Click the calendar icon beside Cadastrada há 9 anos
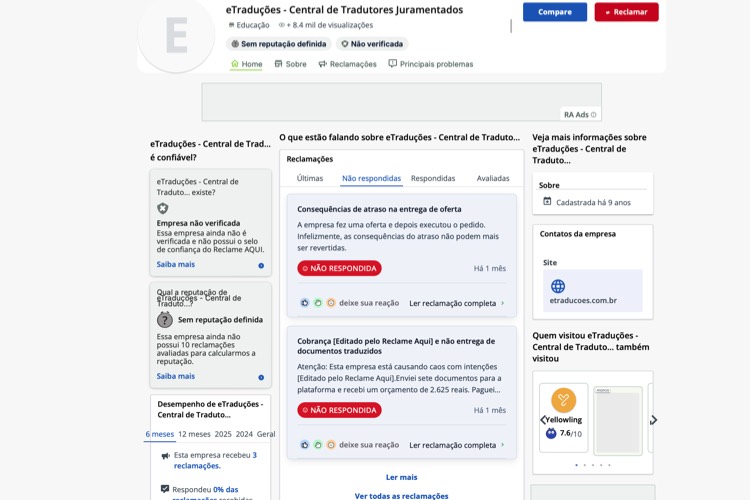This screenshot has height=500, width=750. tap(547, 201)
